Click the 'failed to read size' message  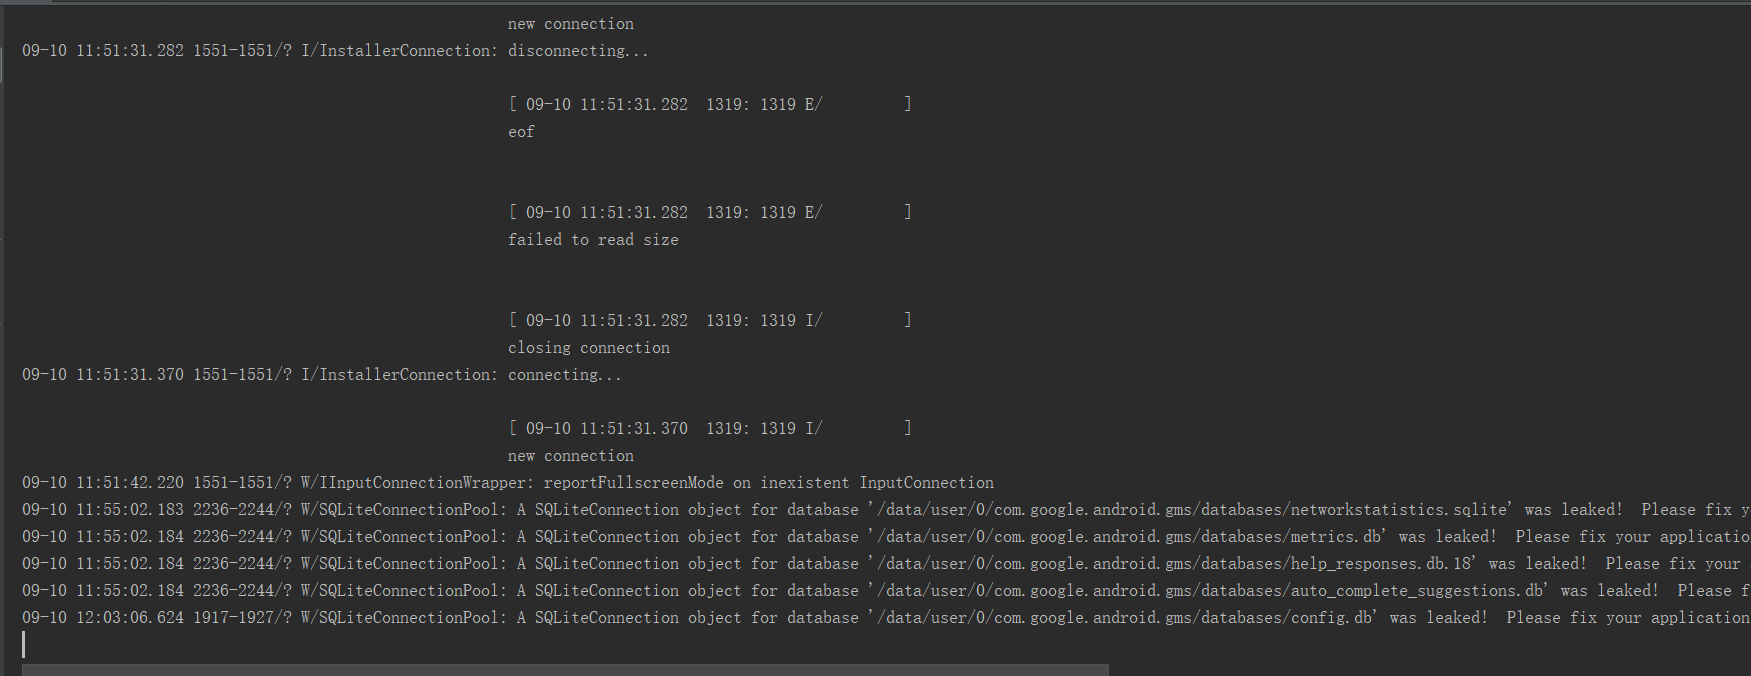point(593,240)
